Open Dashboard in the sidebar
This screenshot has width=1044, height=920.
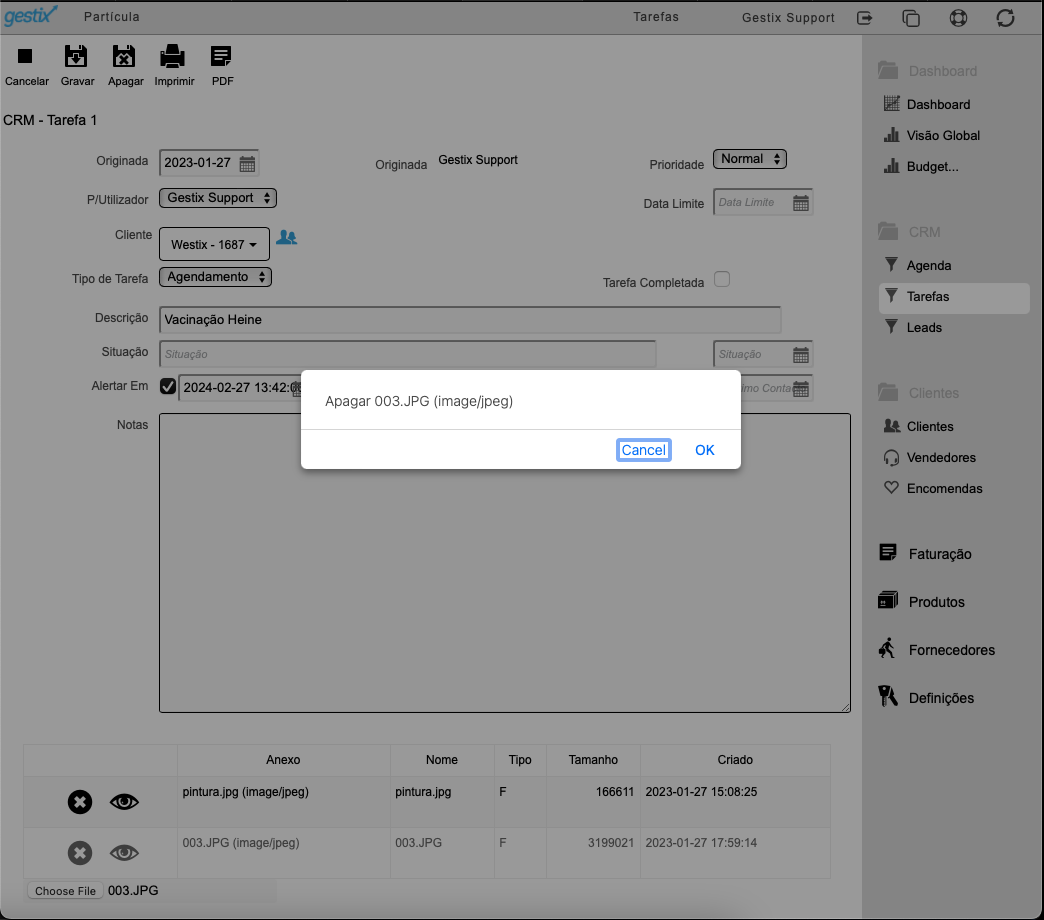[937, 105]
